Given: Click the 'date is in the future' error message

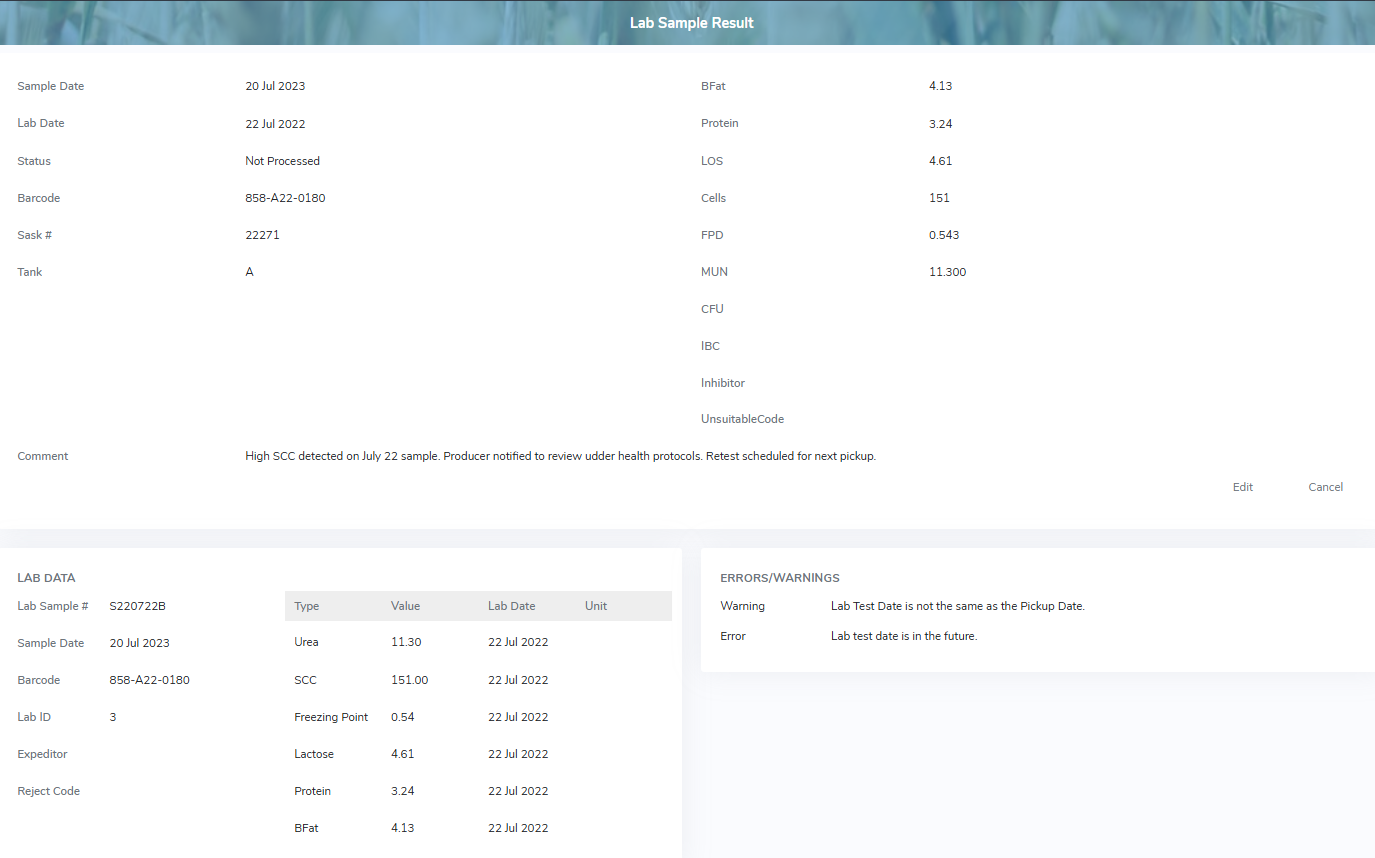Looking at the screenshot, I should [903, 636].
